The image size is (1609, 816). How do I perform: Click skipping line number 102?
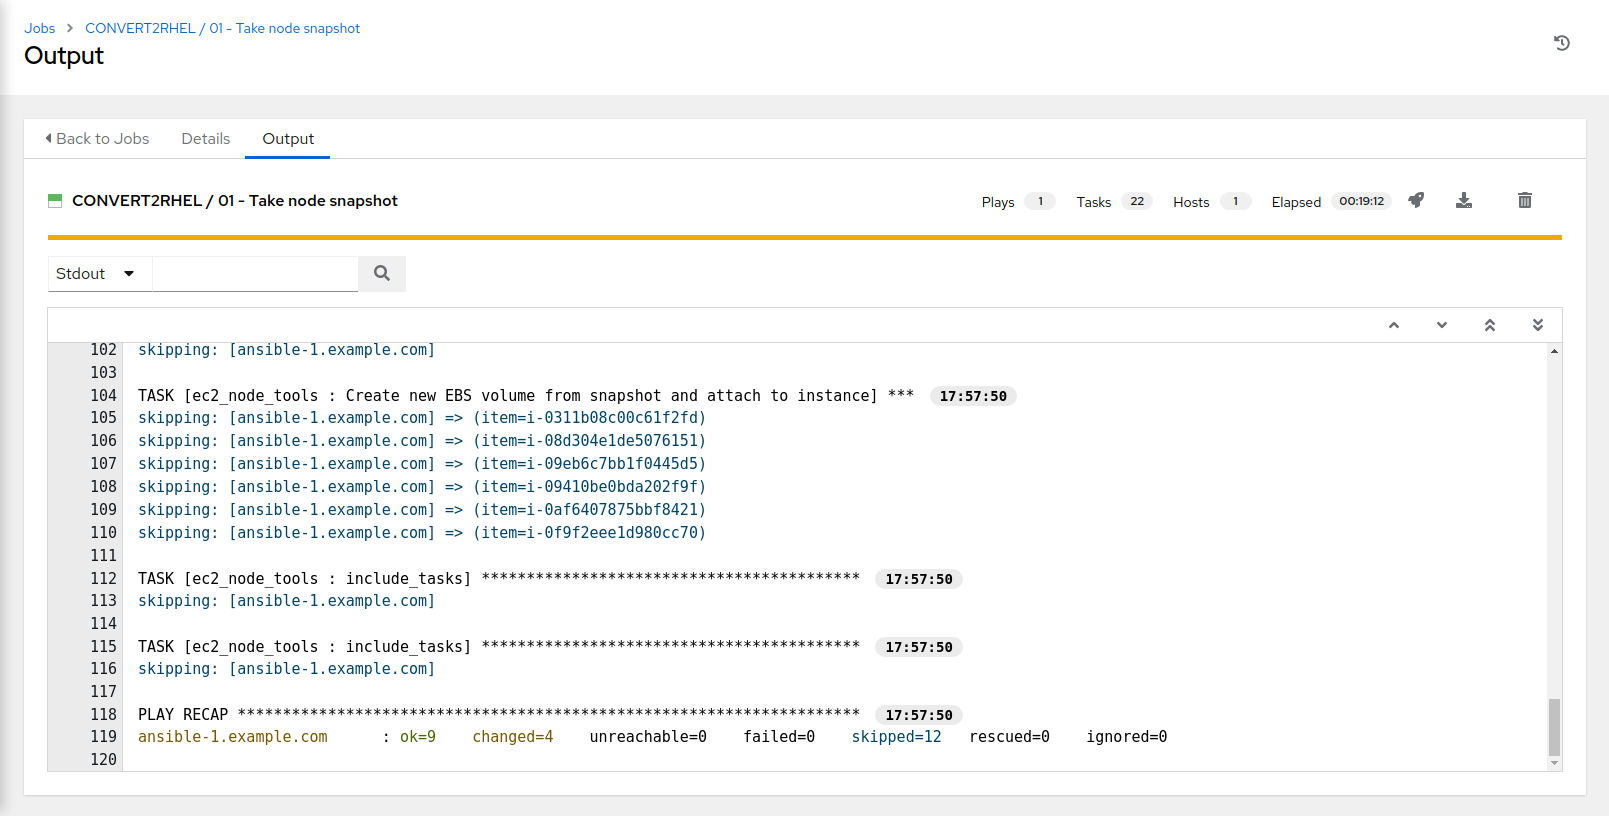pos(104,350)
